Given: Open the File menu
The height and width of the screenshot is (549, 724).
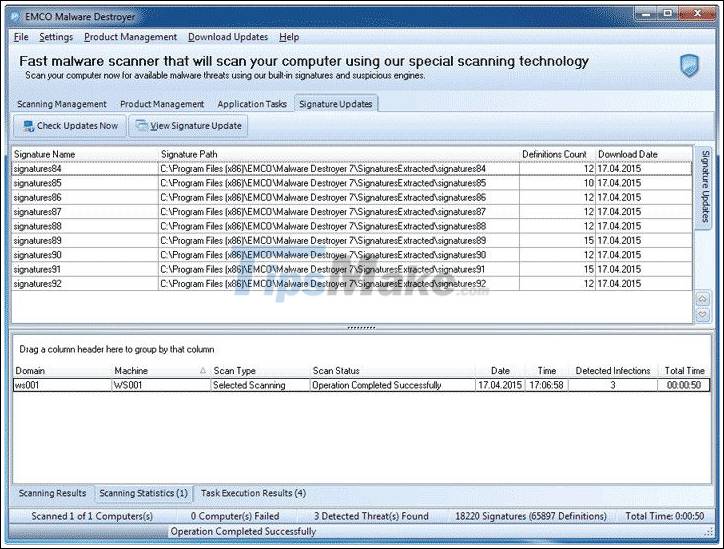Looking at the screenshot, I should pyautogui.click(x=21, y=37).
